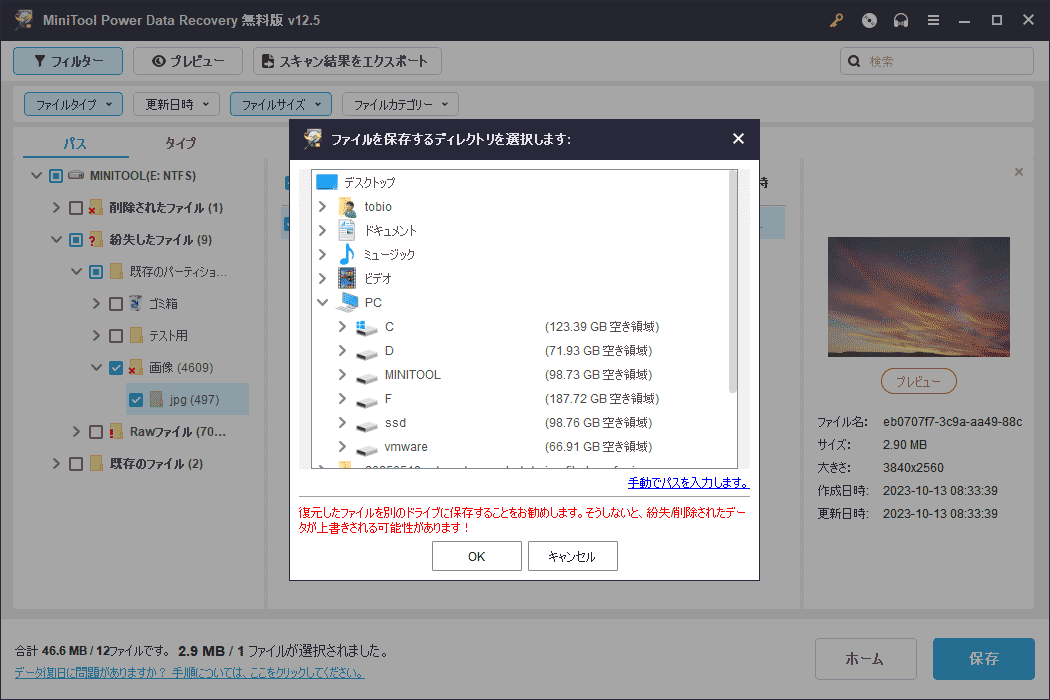Click the disc icon in title bar
The width and height of the screenshot is (1050, 700).
tap(869, 20)
